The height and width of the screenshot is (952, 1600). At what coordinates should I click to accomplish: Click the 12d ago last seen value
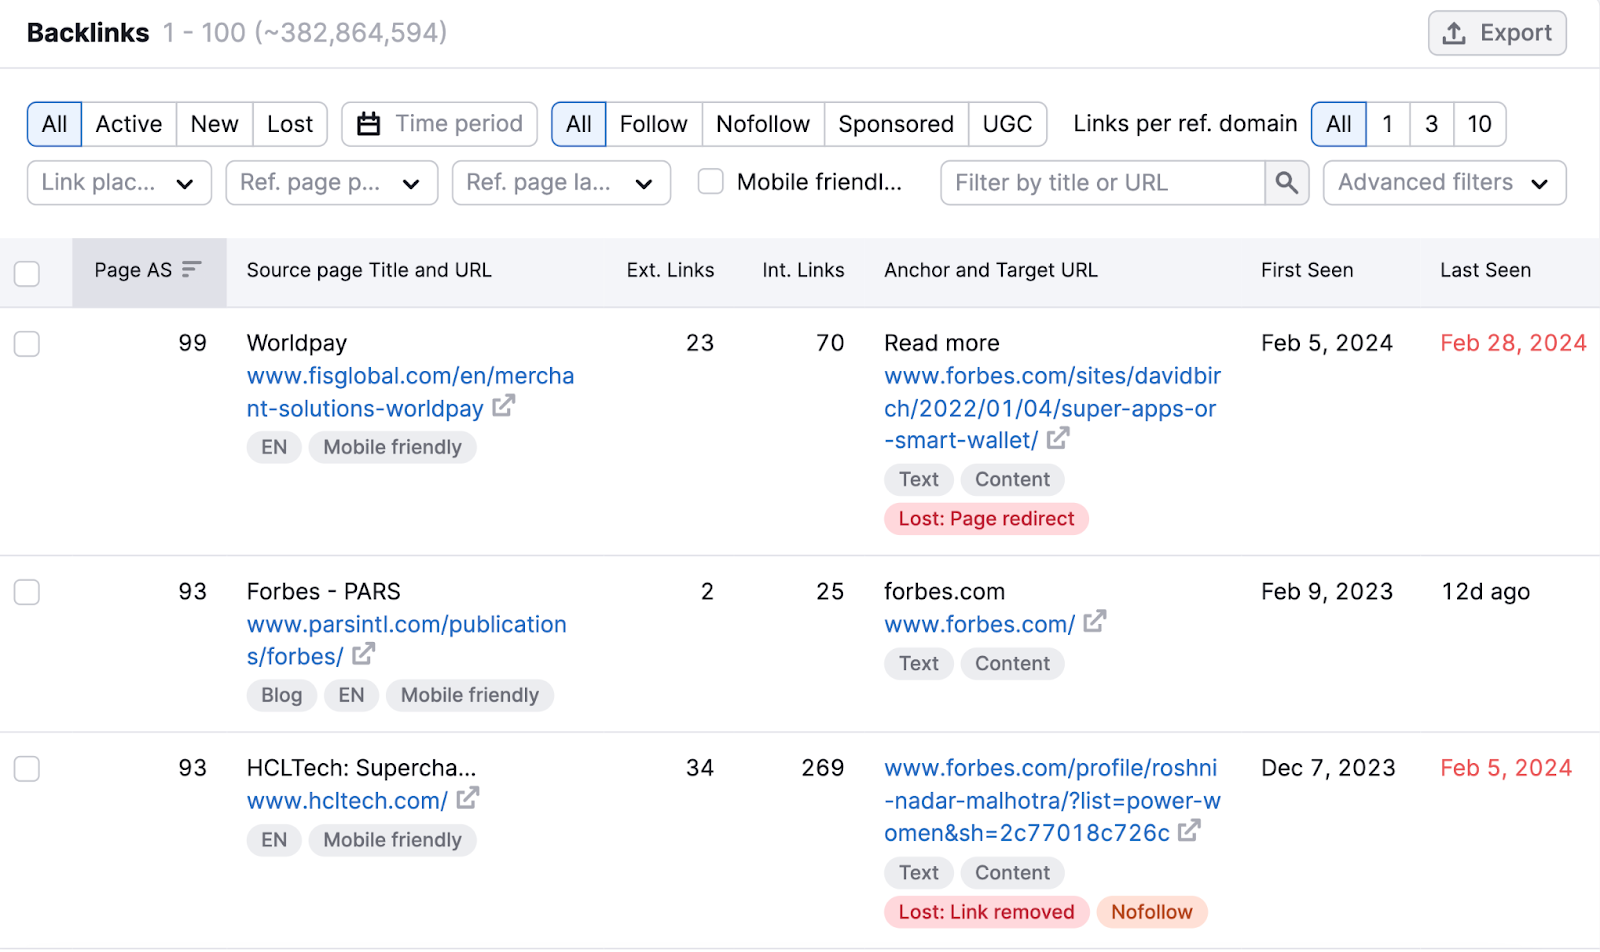click(1485, 591)
